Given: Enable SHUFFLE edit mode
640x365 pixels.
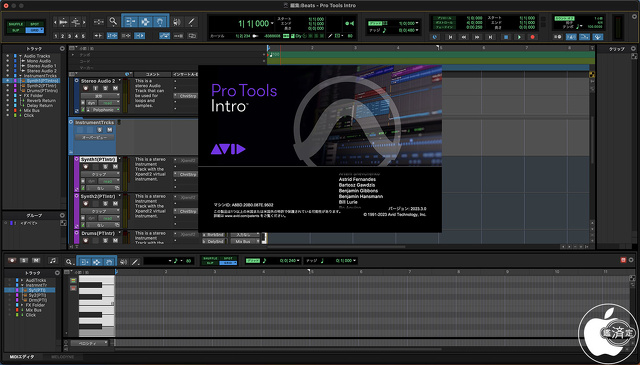Looking at the screenshot, I should pyautogui.click(x=16, y=24).
